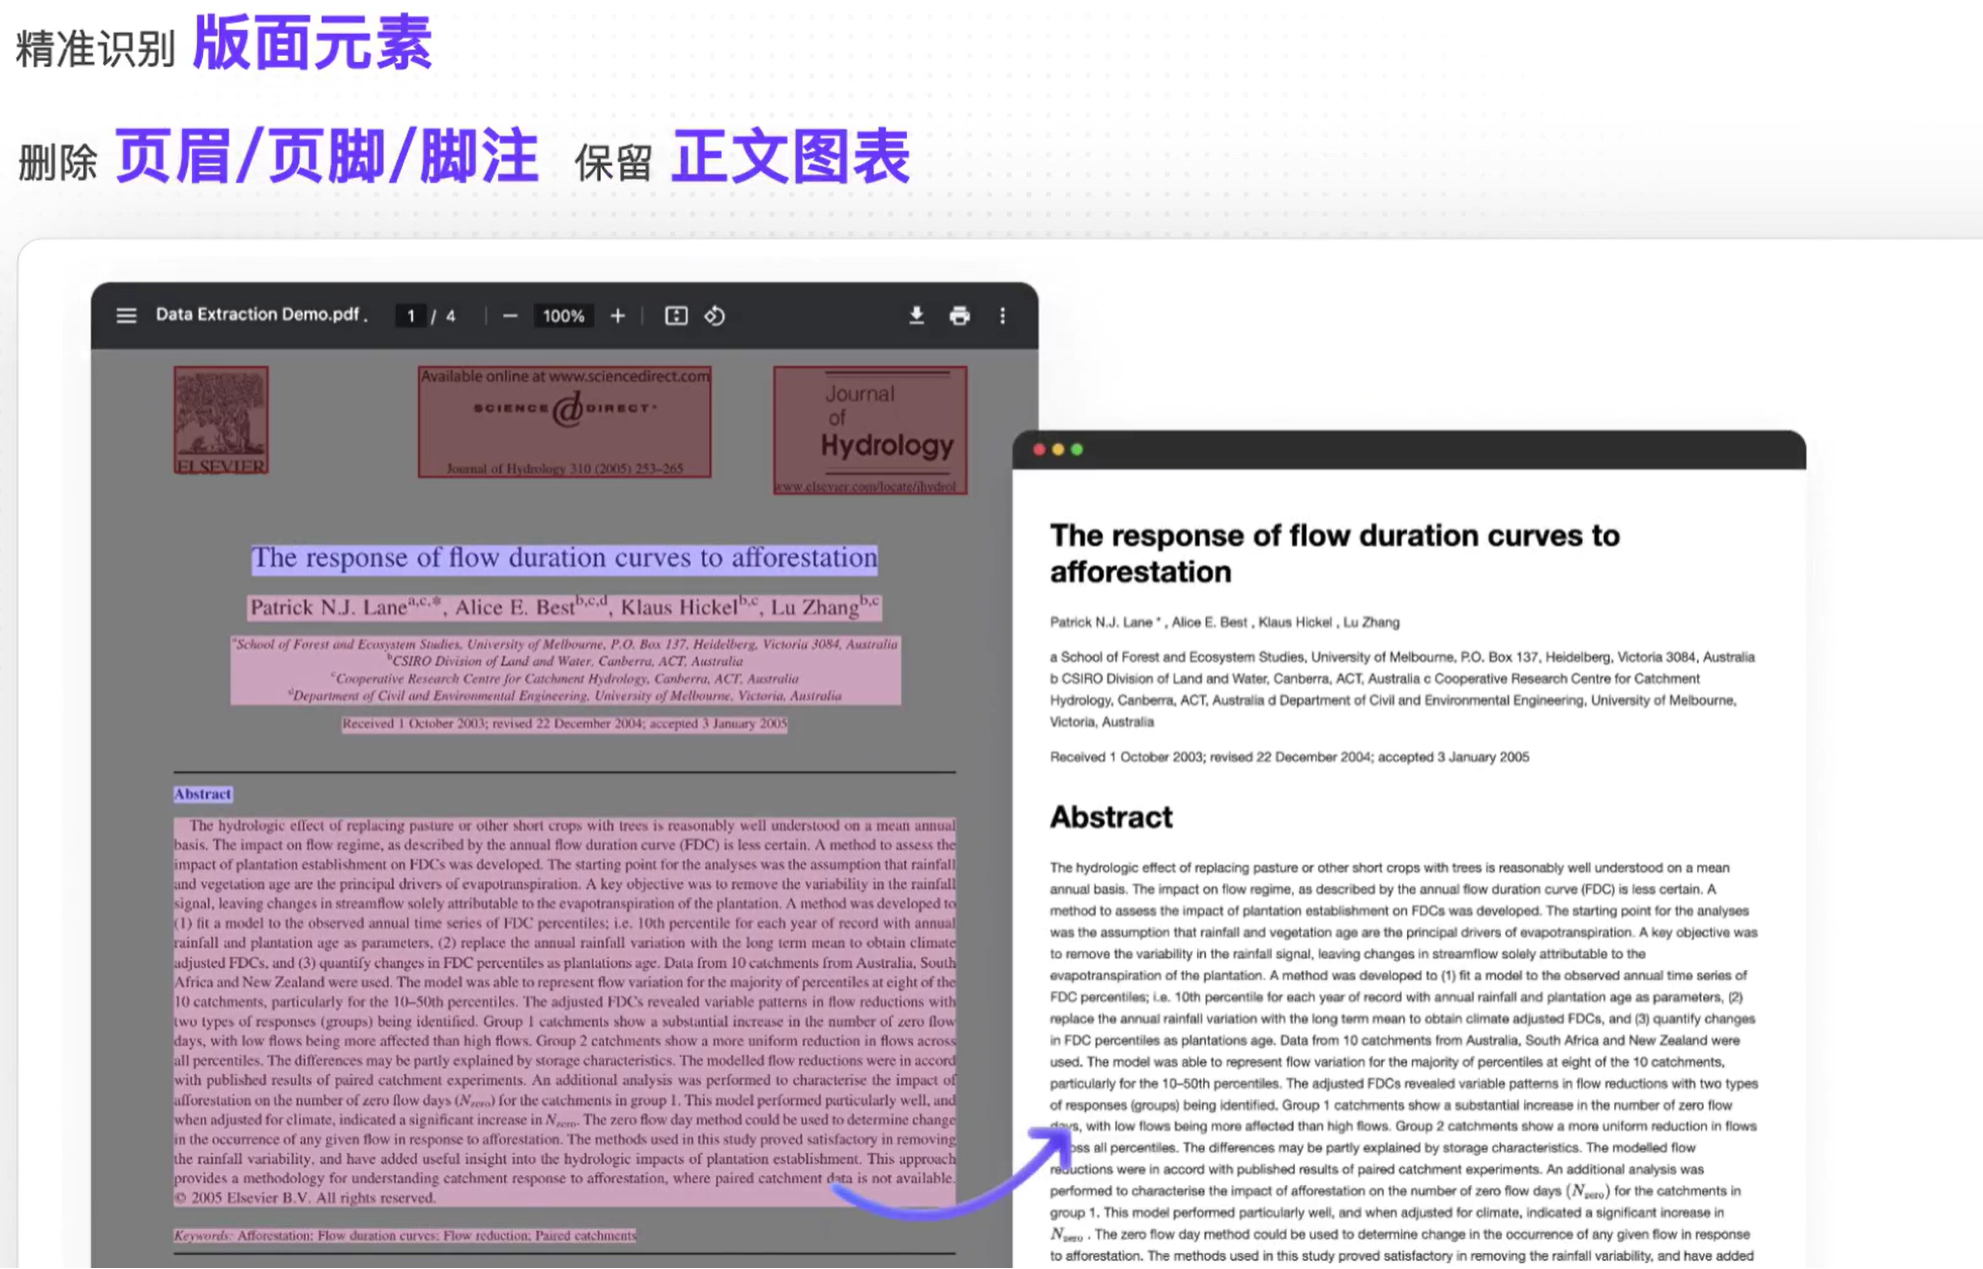Print the document using the printer icon
The image size is (1983, 1269).
pos(960,316)
